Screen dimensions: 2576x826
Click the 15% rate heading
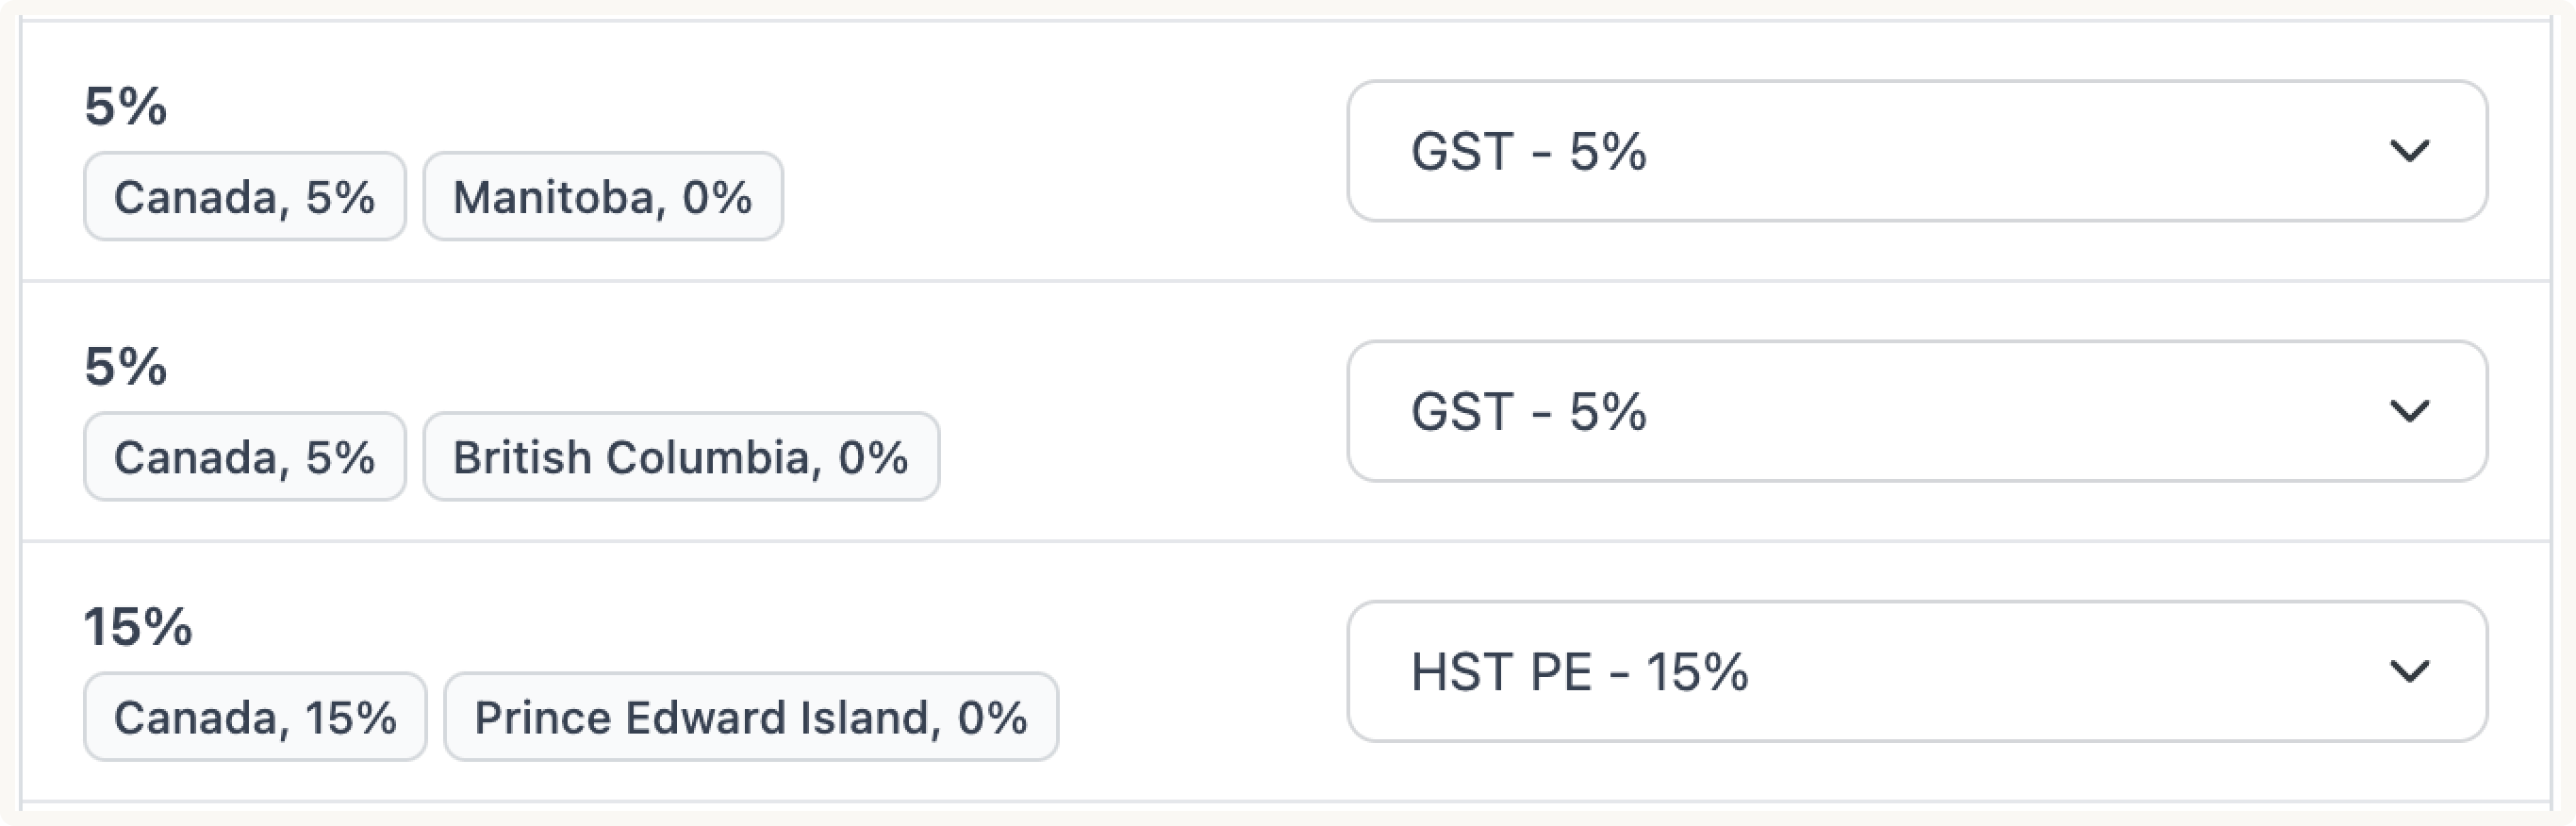[138, 627]
